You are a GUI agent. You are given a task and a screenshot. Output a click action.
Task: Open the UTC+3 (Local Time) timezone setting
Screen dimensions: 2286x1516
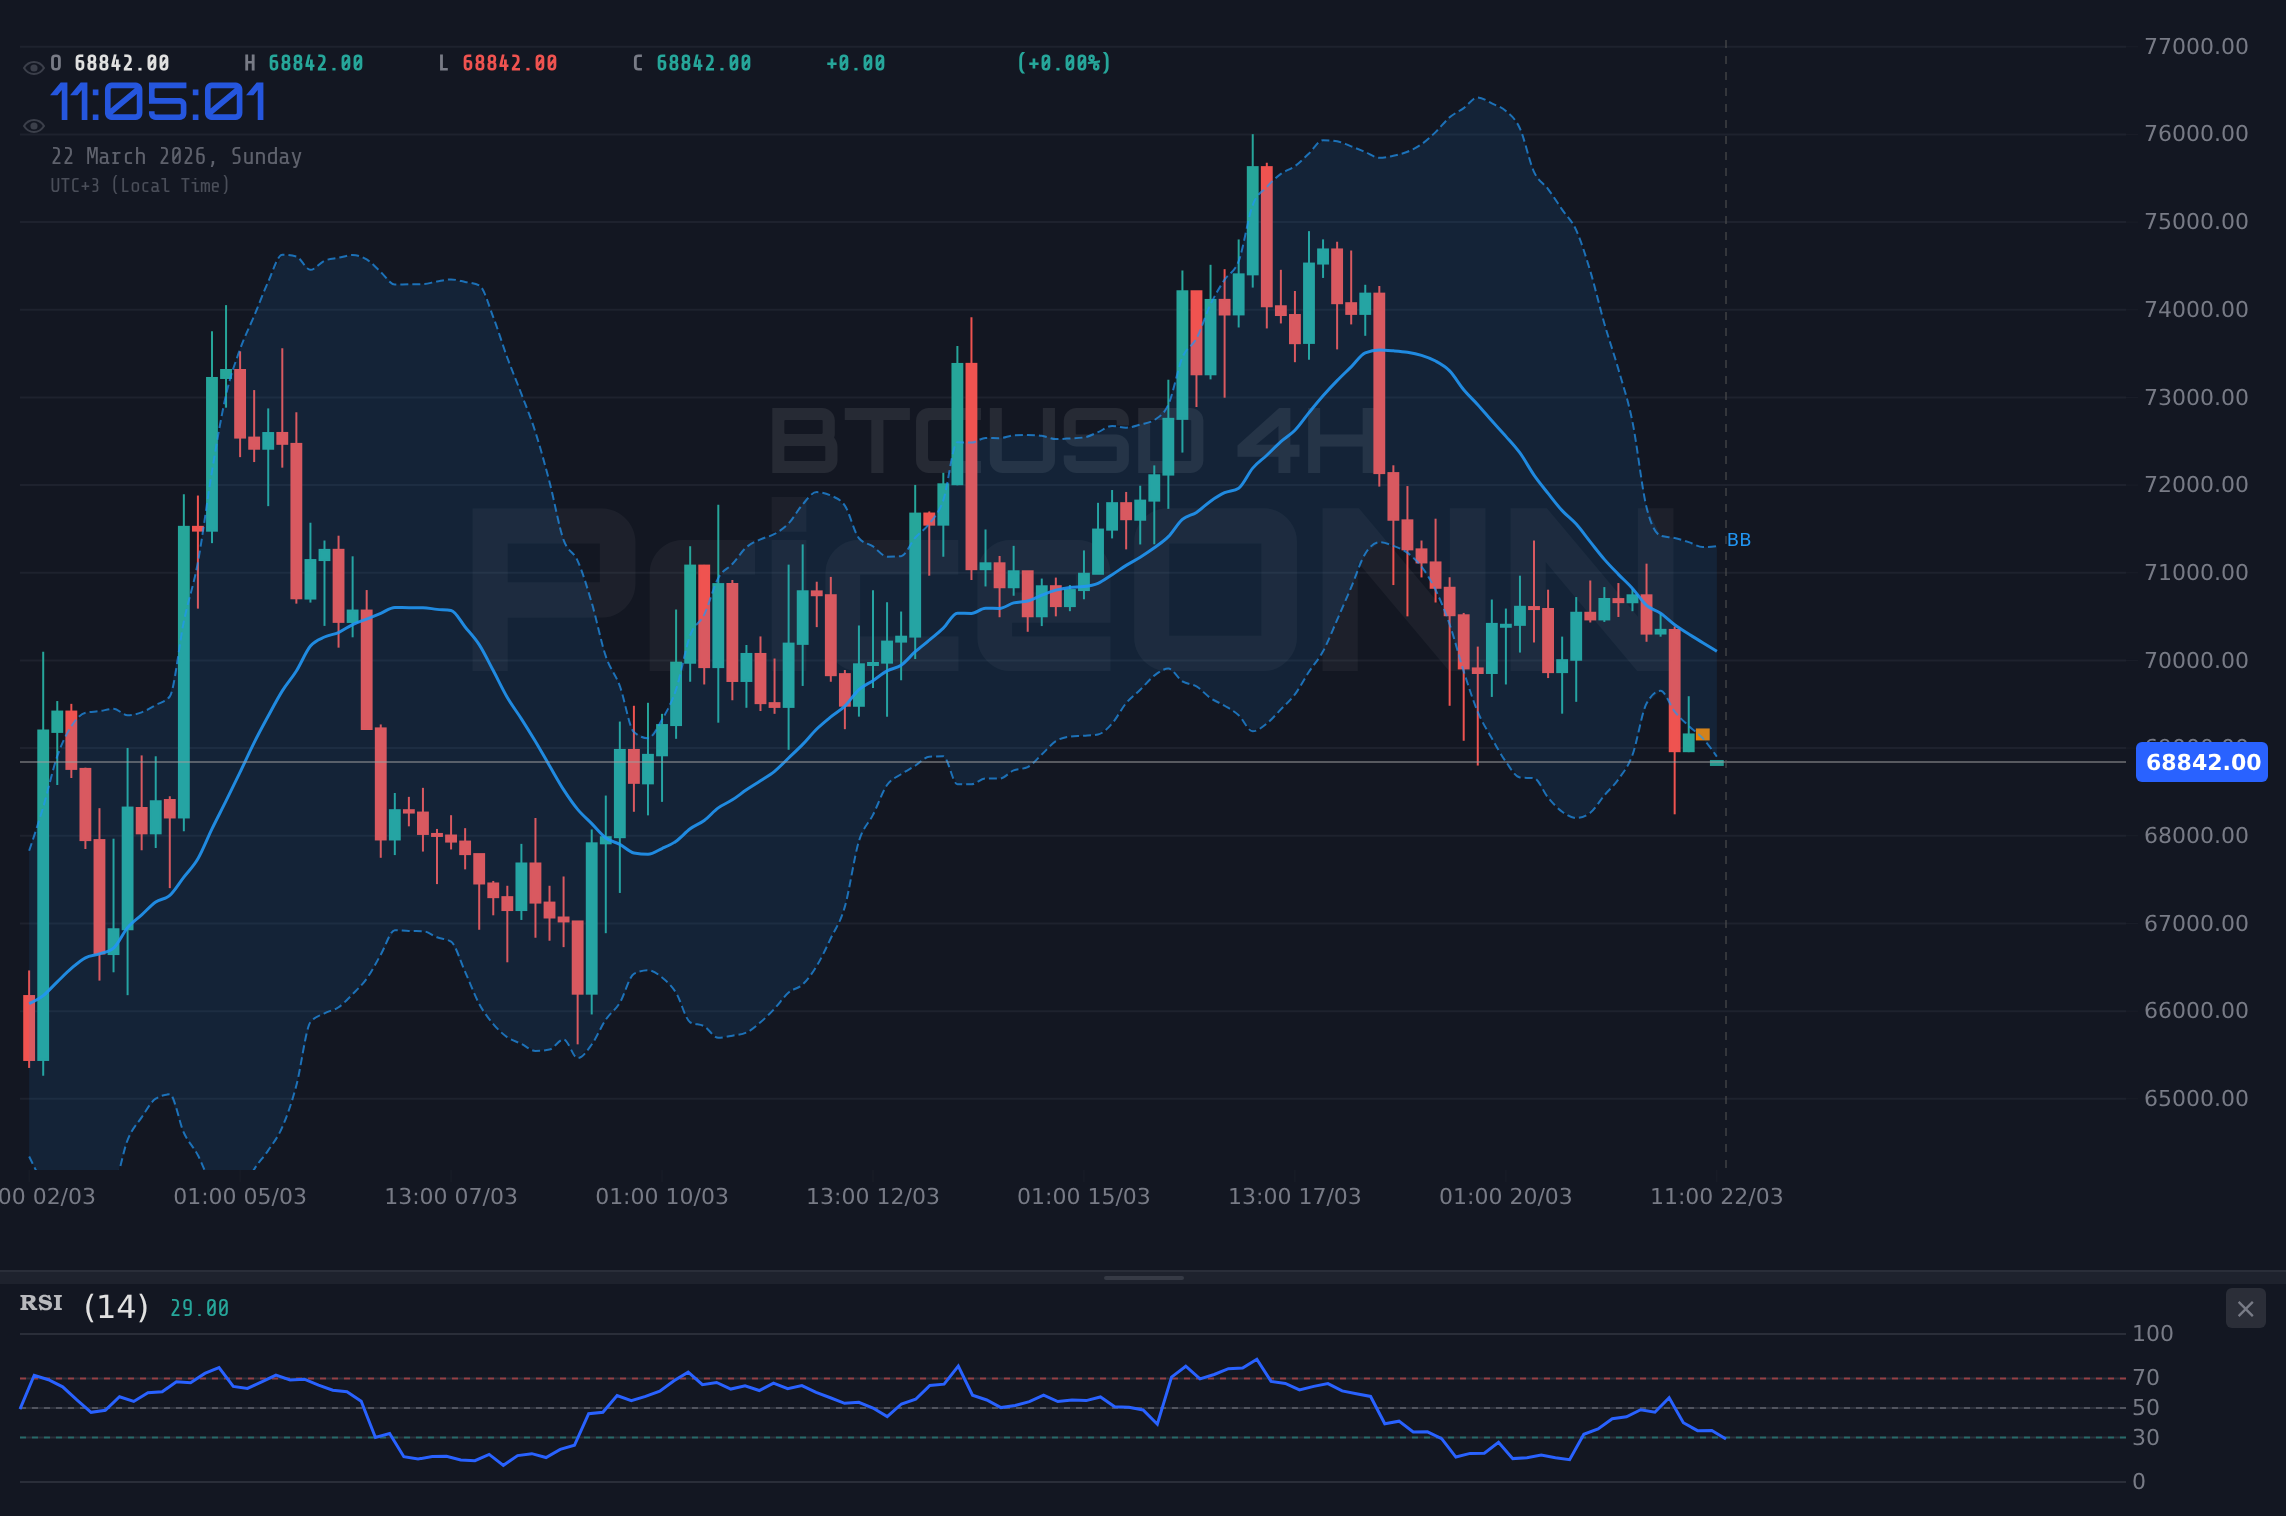[140, 185]
